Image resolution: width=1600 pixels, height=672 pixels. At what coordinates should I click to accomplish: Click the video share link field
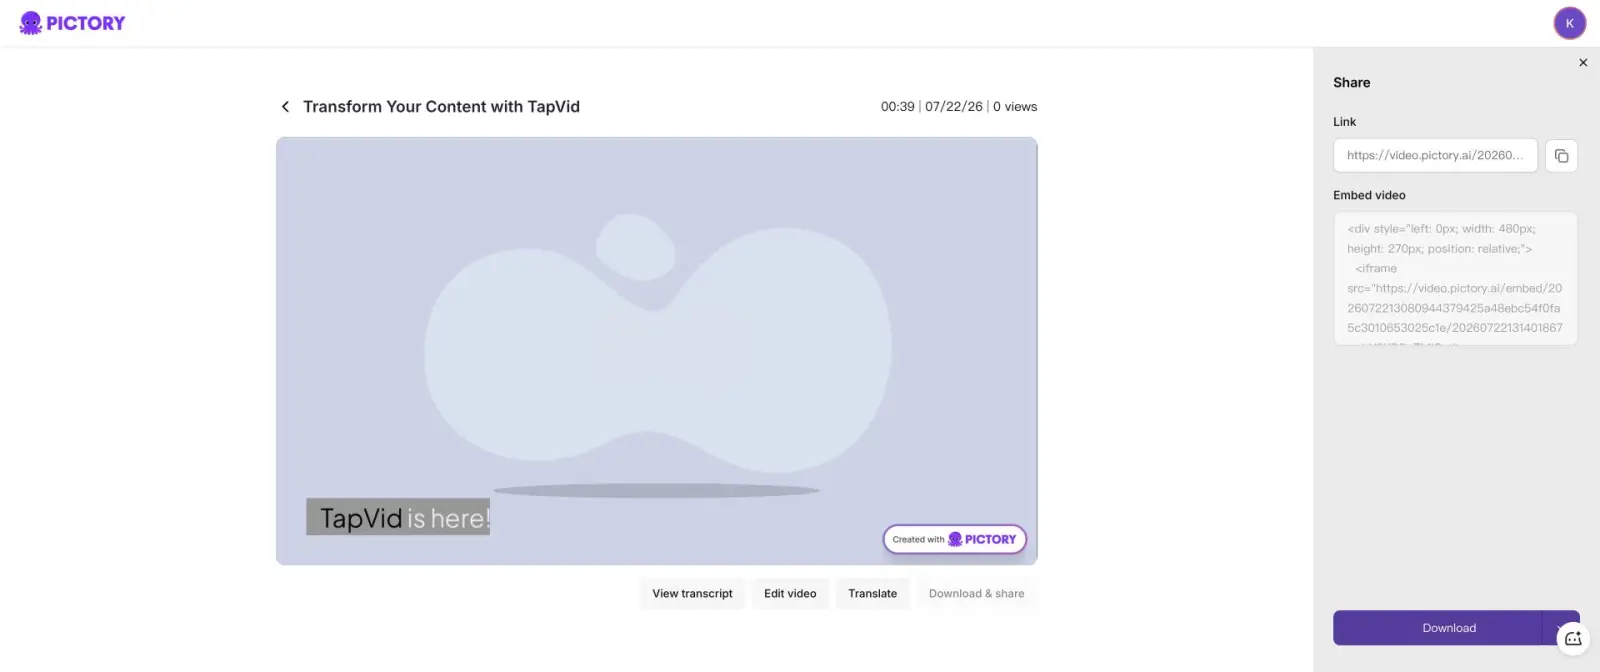pyautogui.click(x=1435, y=155)
